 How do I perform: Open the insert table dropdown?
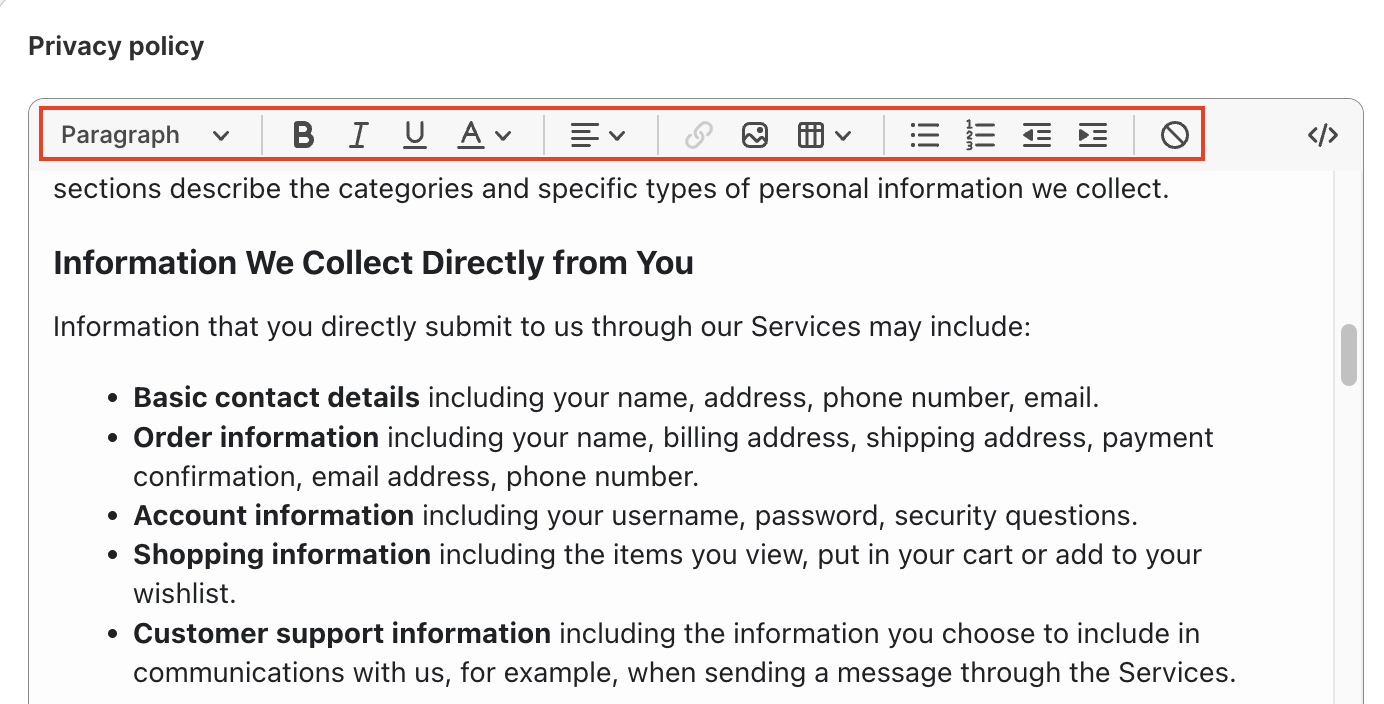[x=825, y=135]
